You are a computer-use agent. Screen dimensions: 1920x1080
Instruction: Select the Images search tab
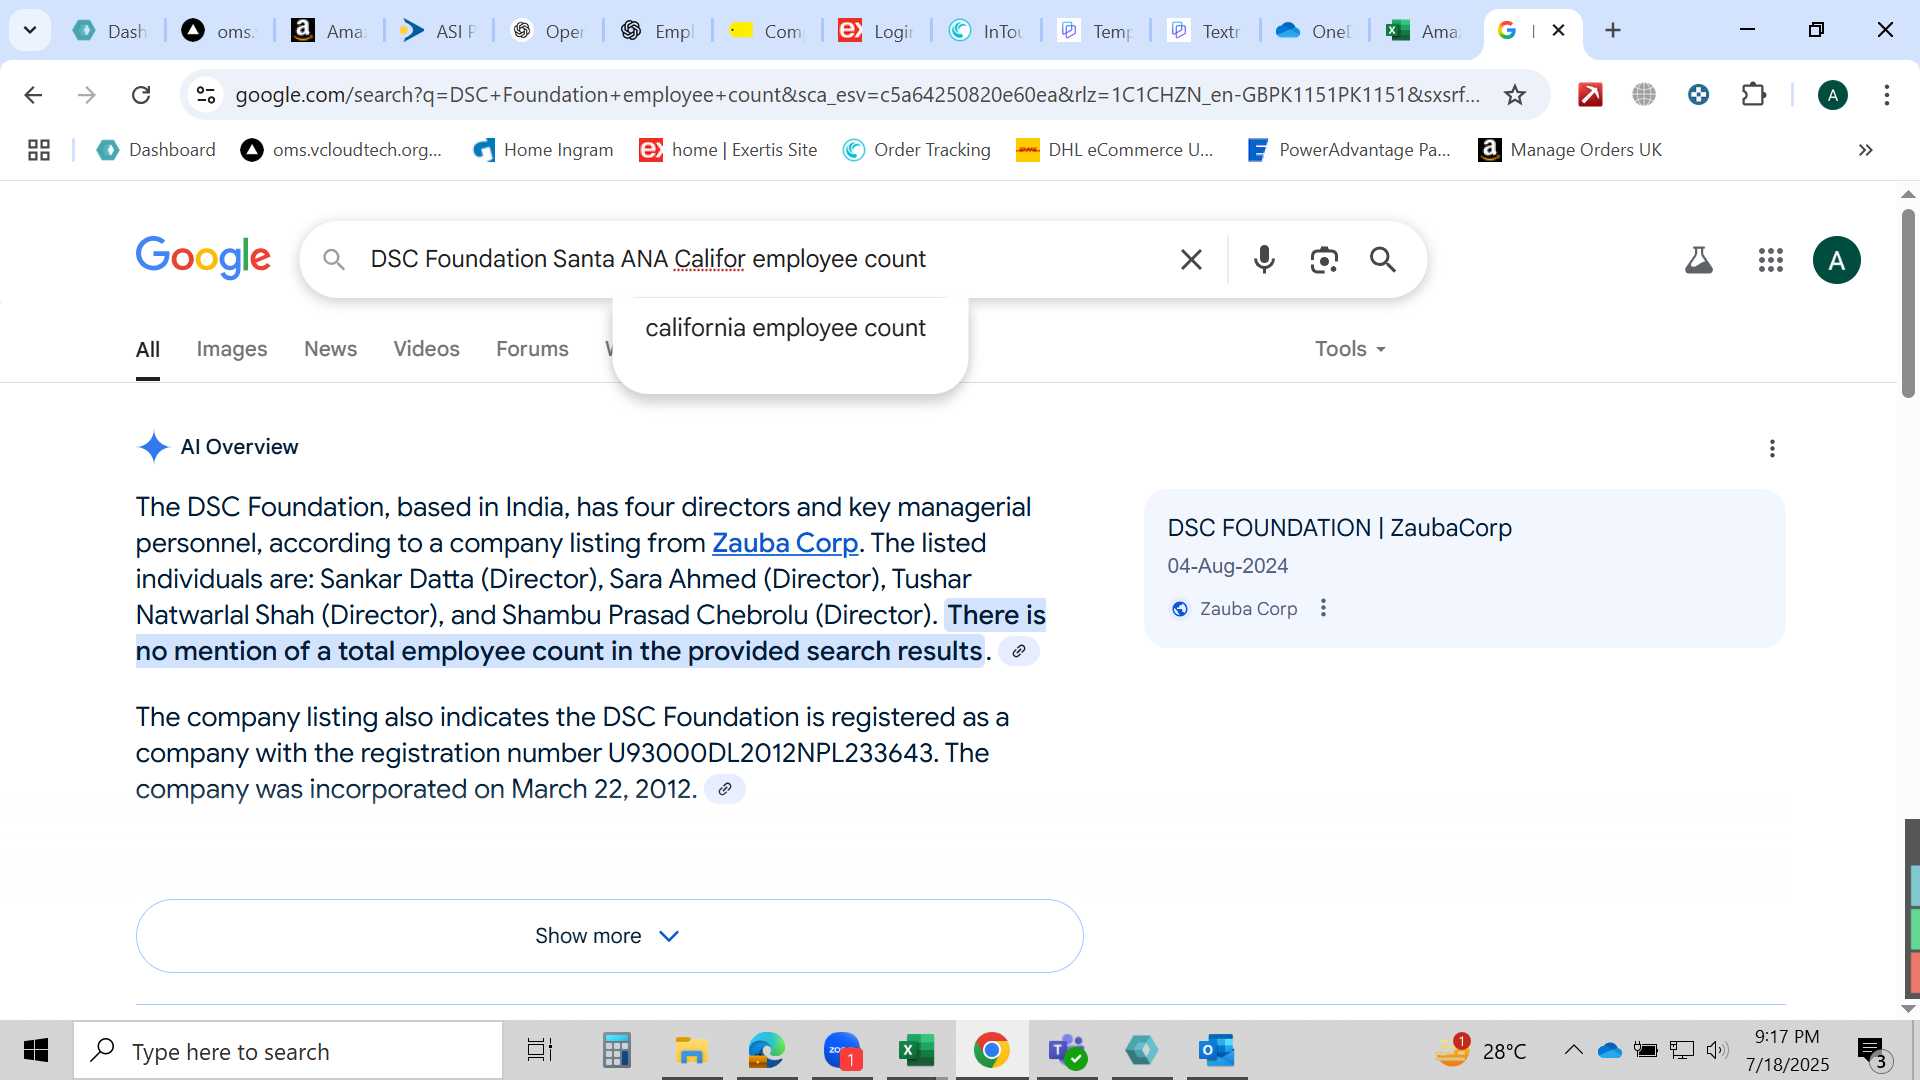coord(232,349)
